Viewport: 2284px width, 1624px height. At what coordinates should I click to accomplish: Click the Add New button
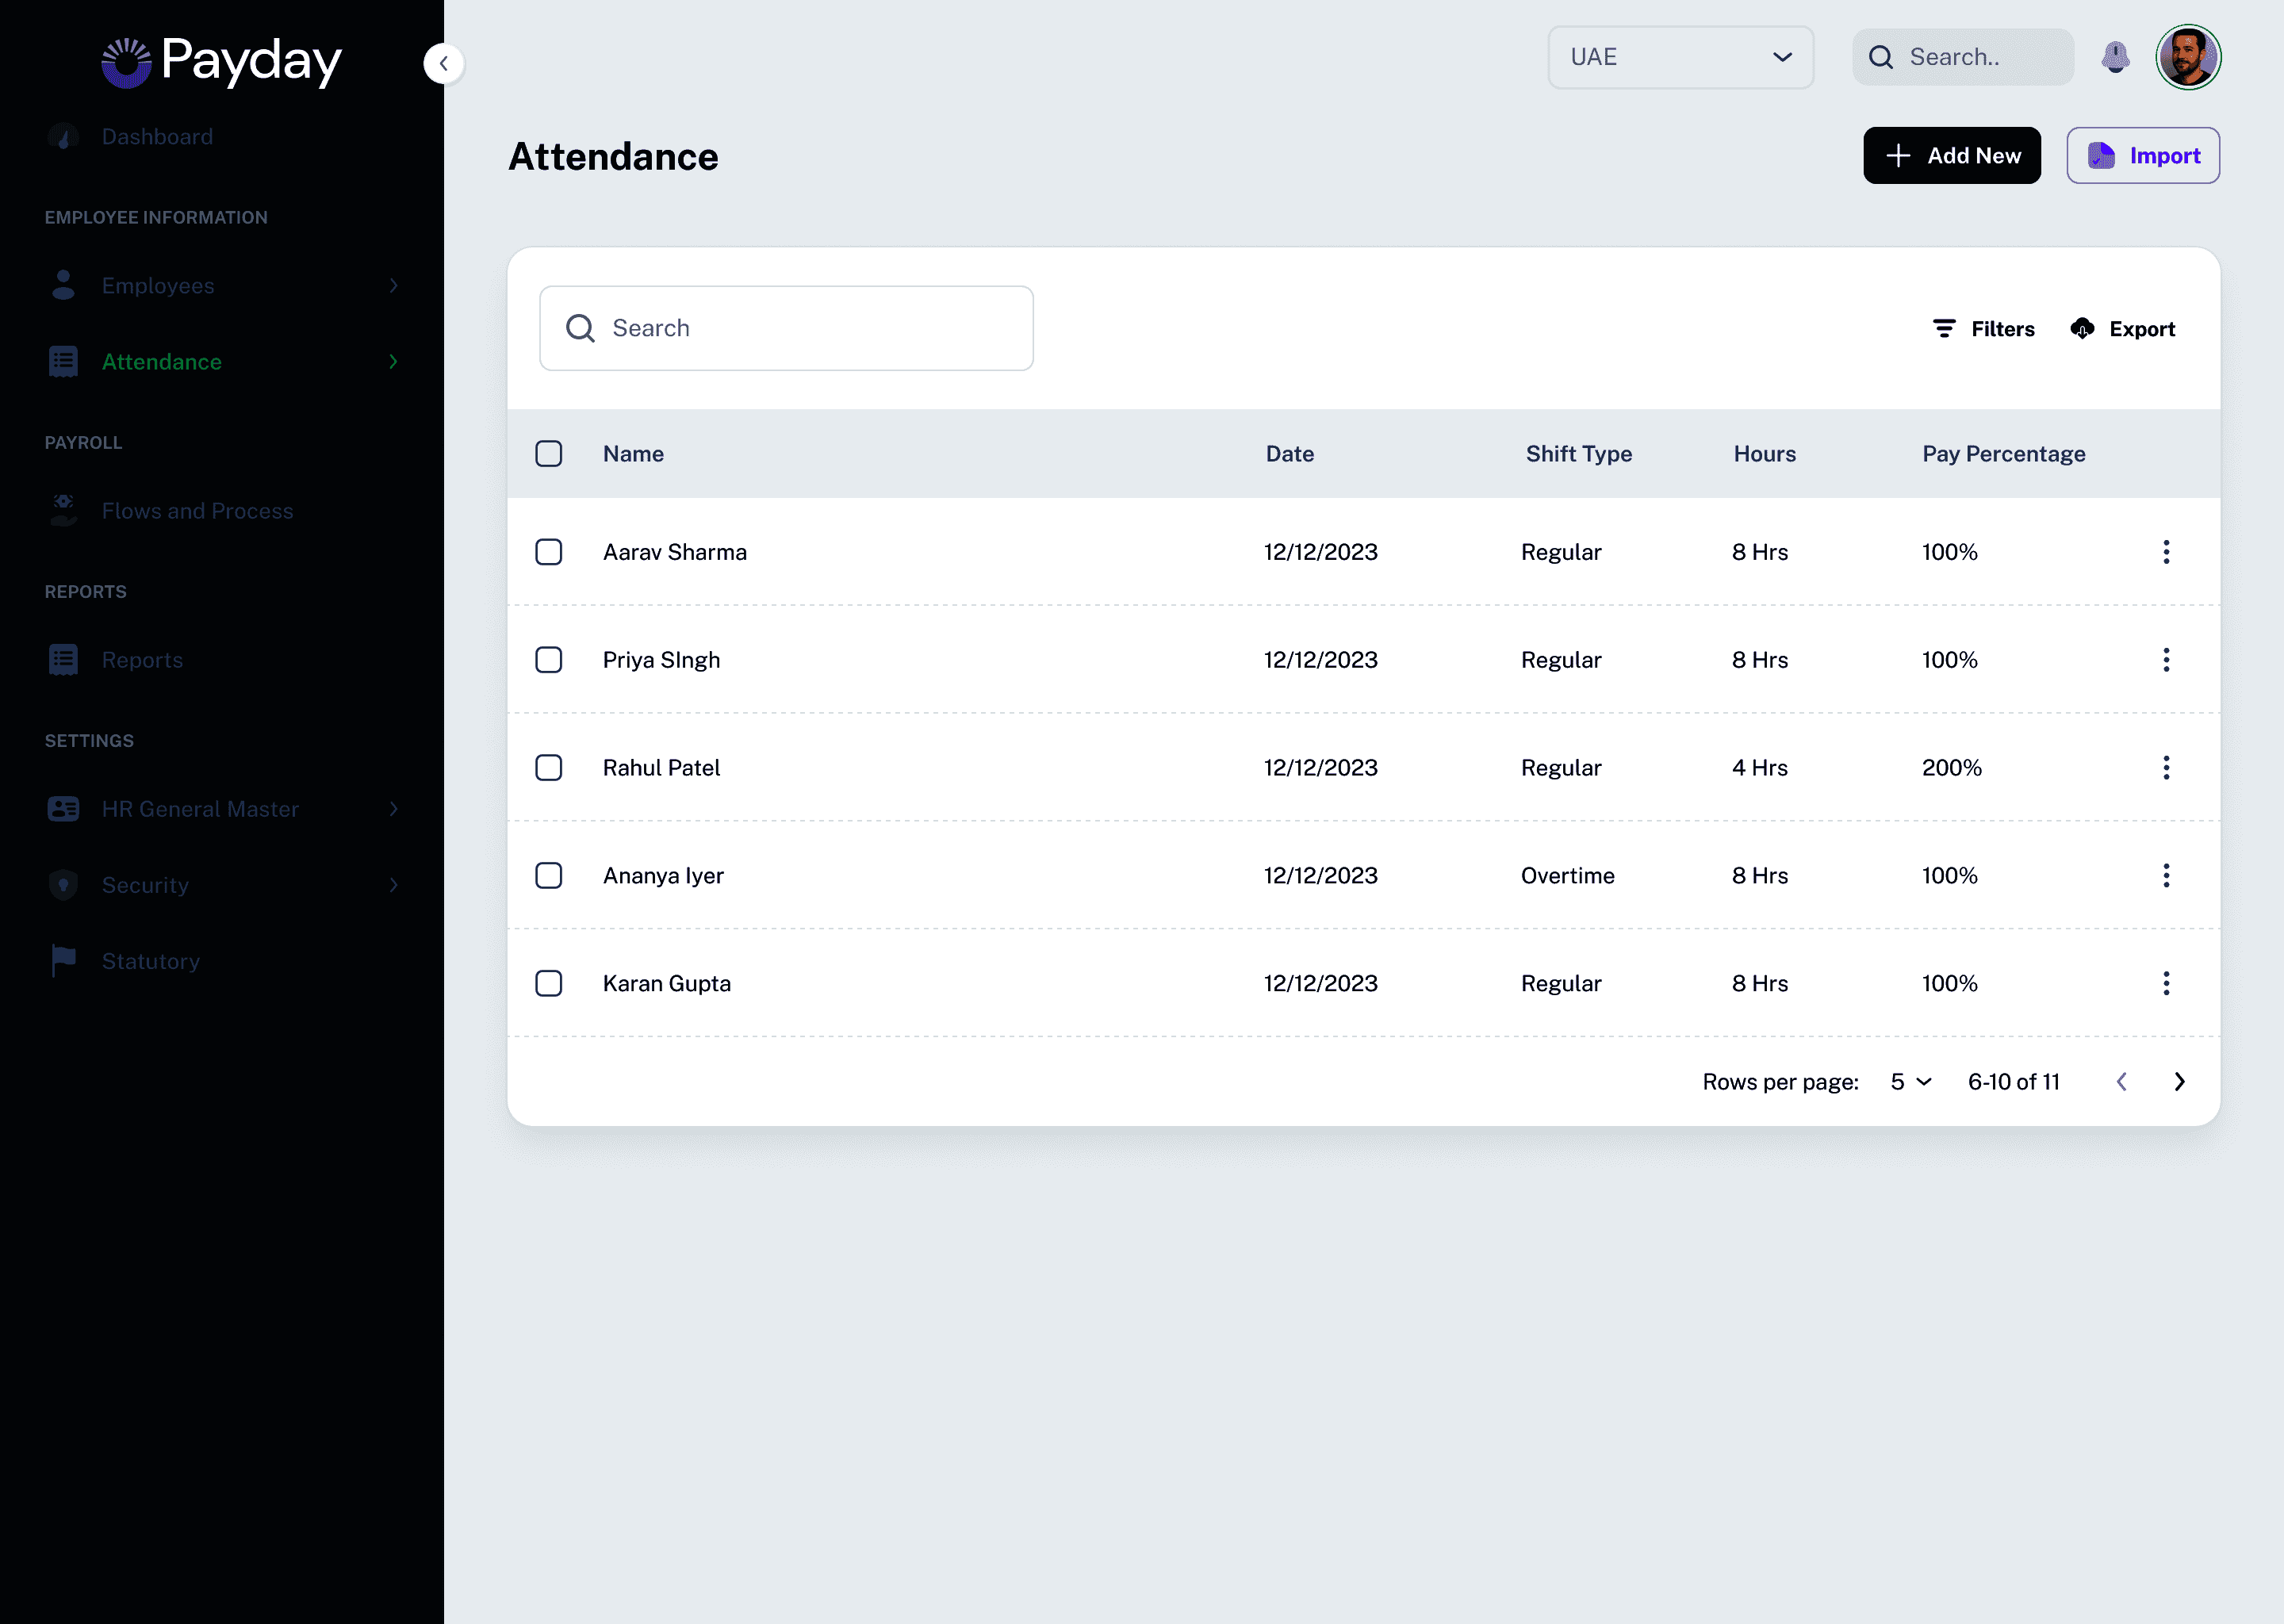pos(1951,156)
